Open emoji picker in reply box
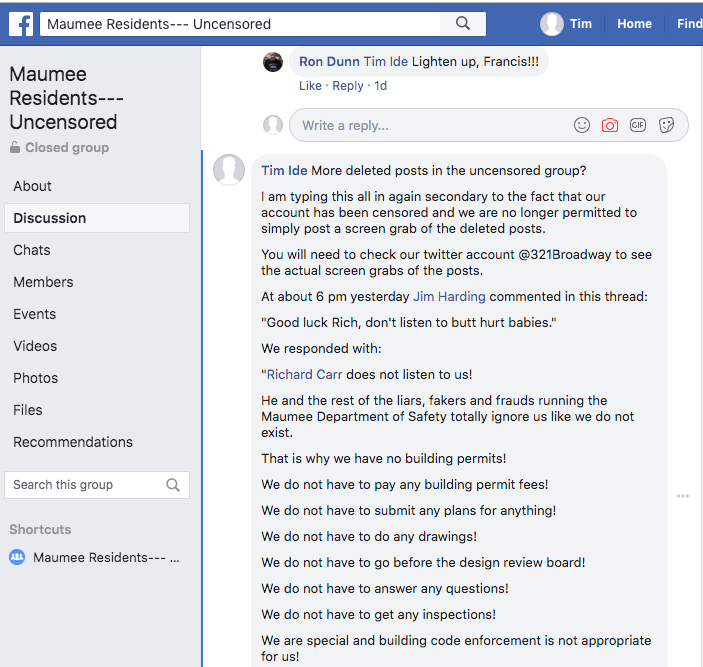 coord(582,125)
